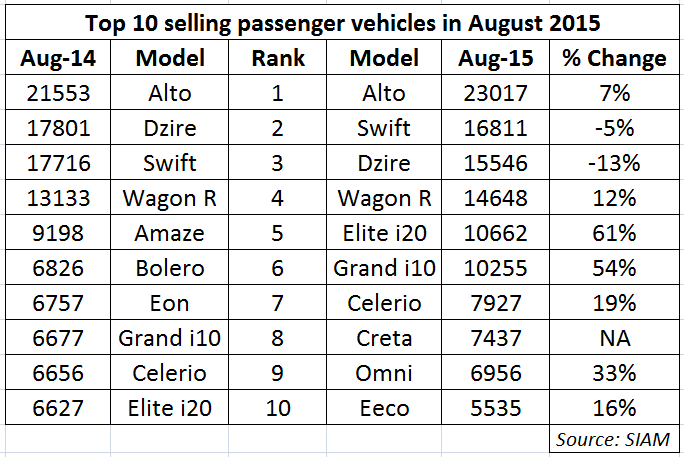Screen dimensions: 684x457
Task: Click the NA percent change cell
Action: 613,338
